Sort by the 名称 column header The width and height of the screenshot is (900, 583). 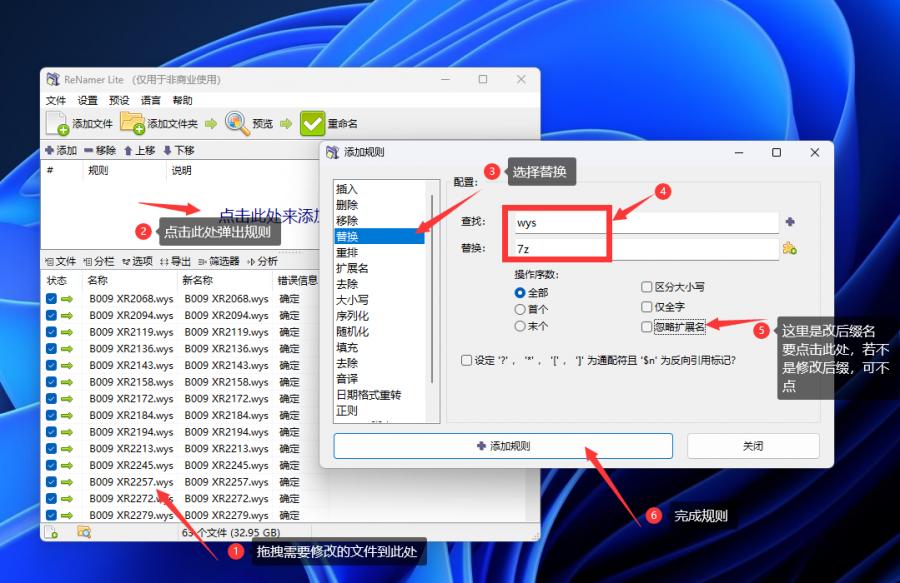tap(98, 280)
